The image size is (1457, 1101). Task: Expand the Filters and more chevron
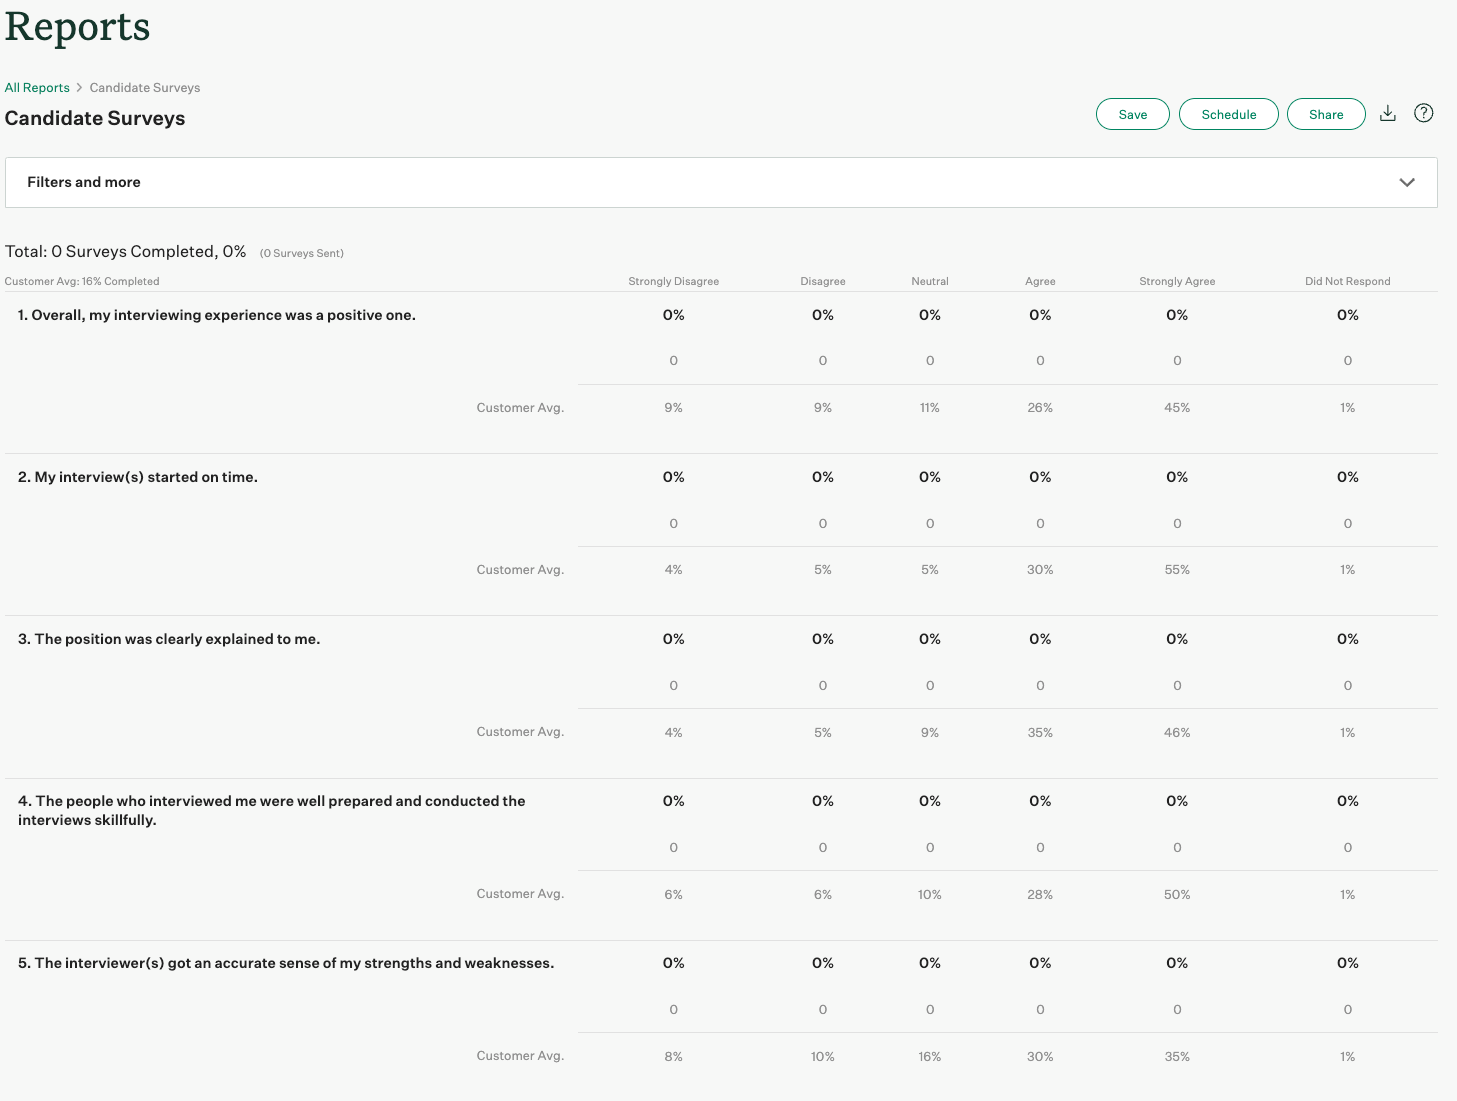pyautogui.click(x=1406, y=182)
